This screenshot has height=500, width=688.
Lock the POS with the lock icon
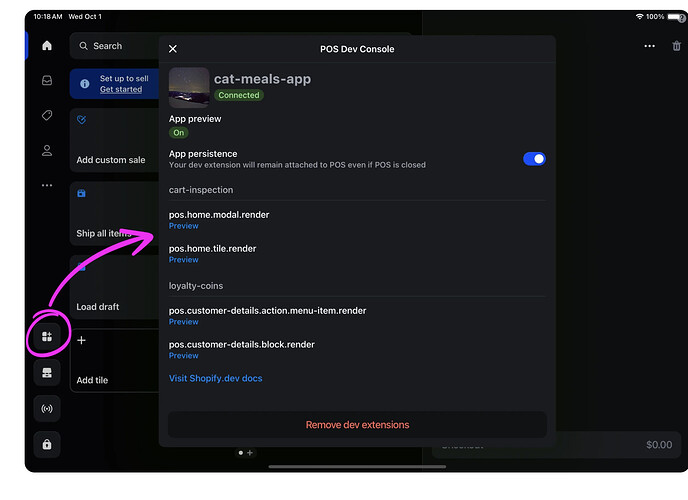tap(47, 445)
